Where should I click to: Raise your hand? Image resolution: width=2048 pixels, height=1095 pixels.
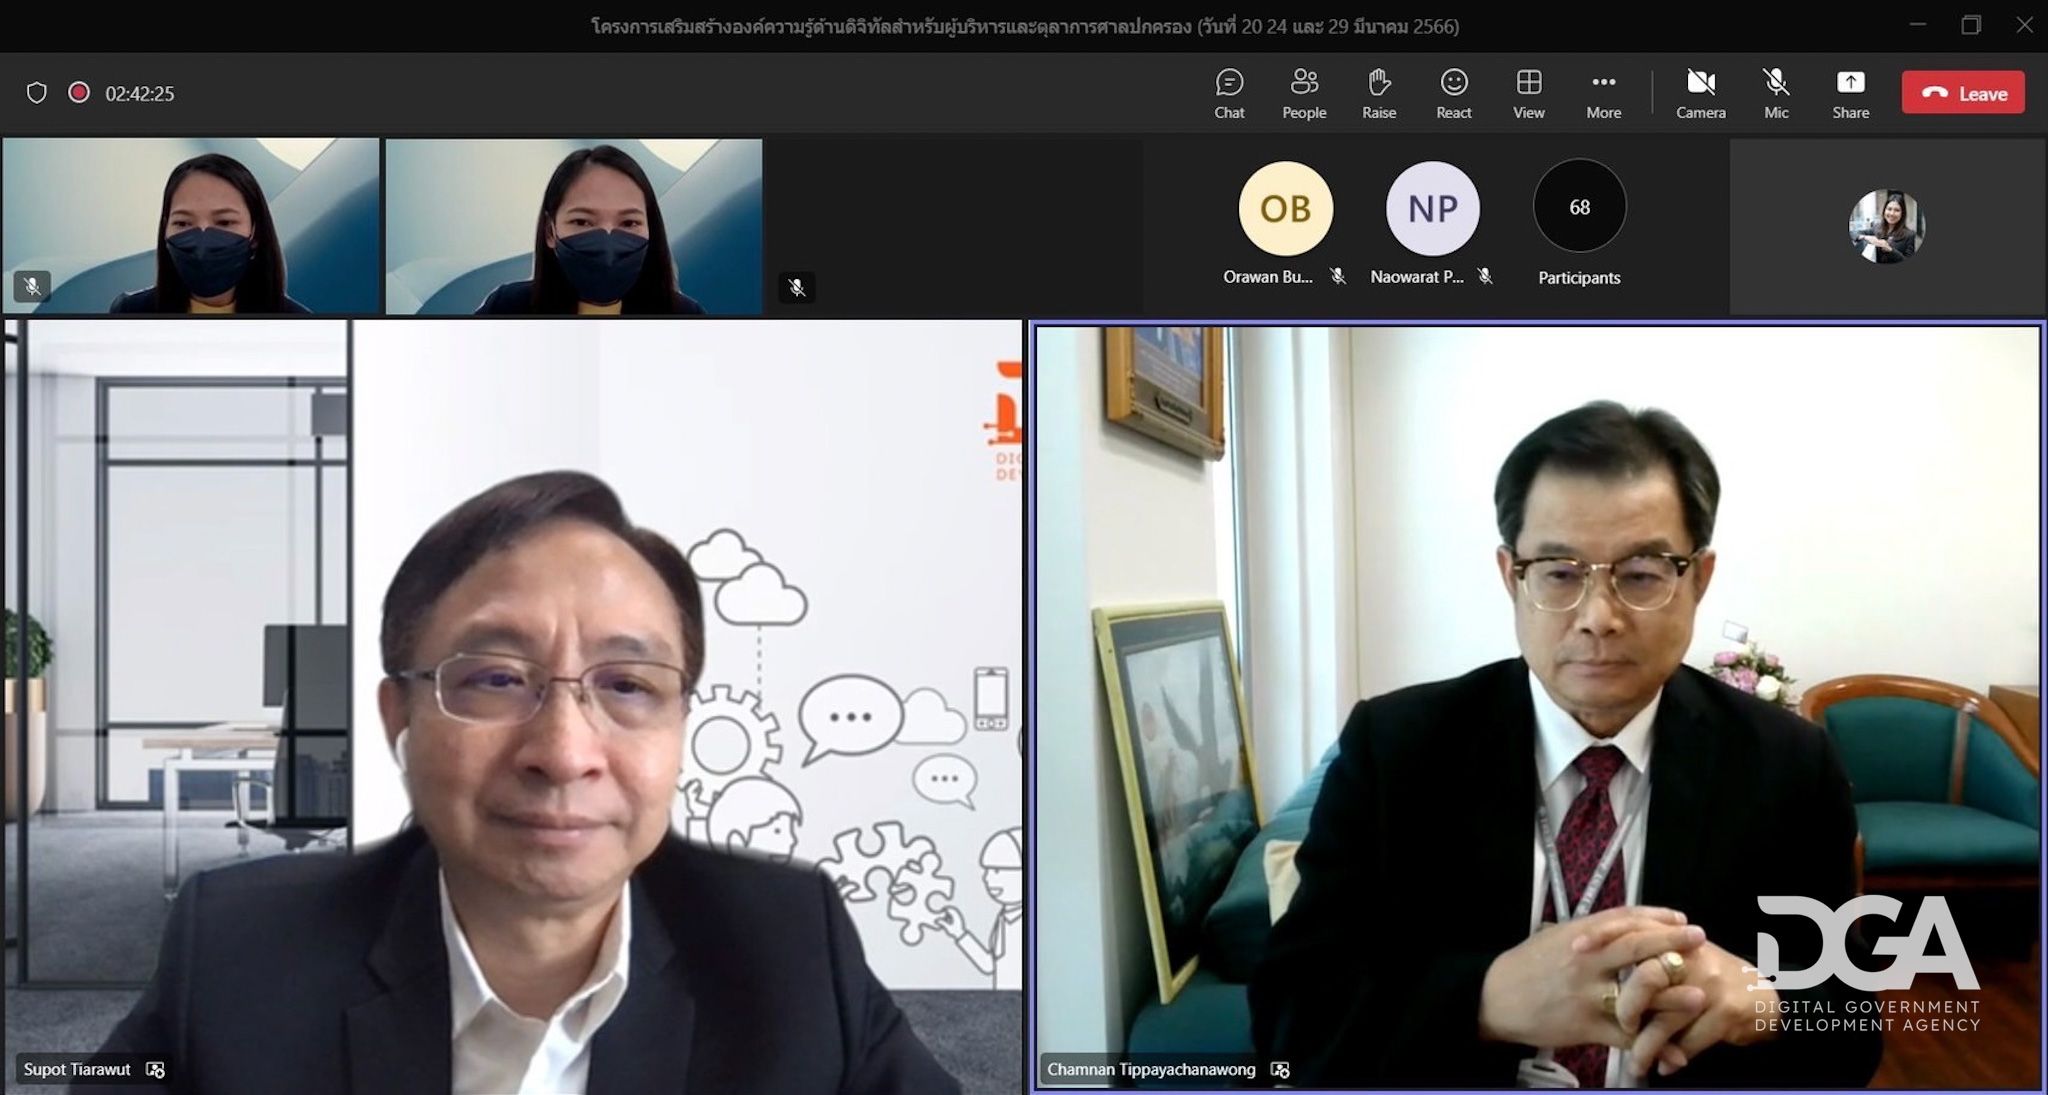pyautogui.click(x=1379, y=93)
